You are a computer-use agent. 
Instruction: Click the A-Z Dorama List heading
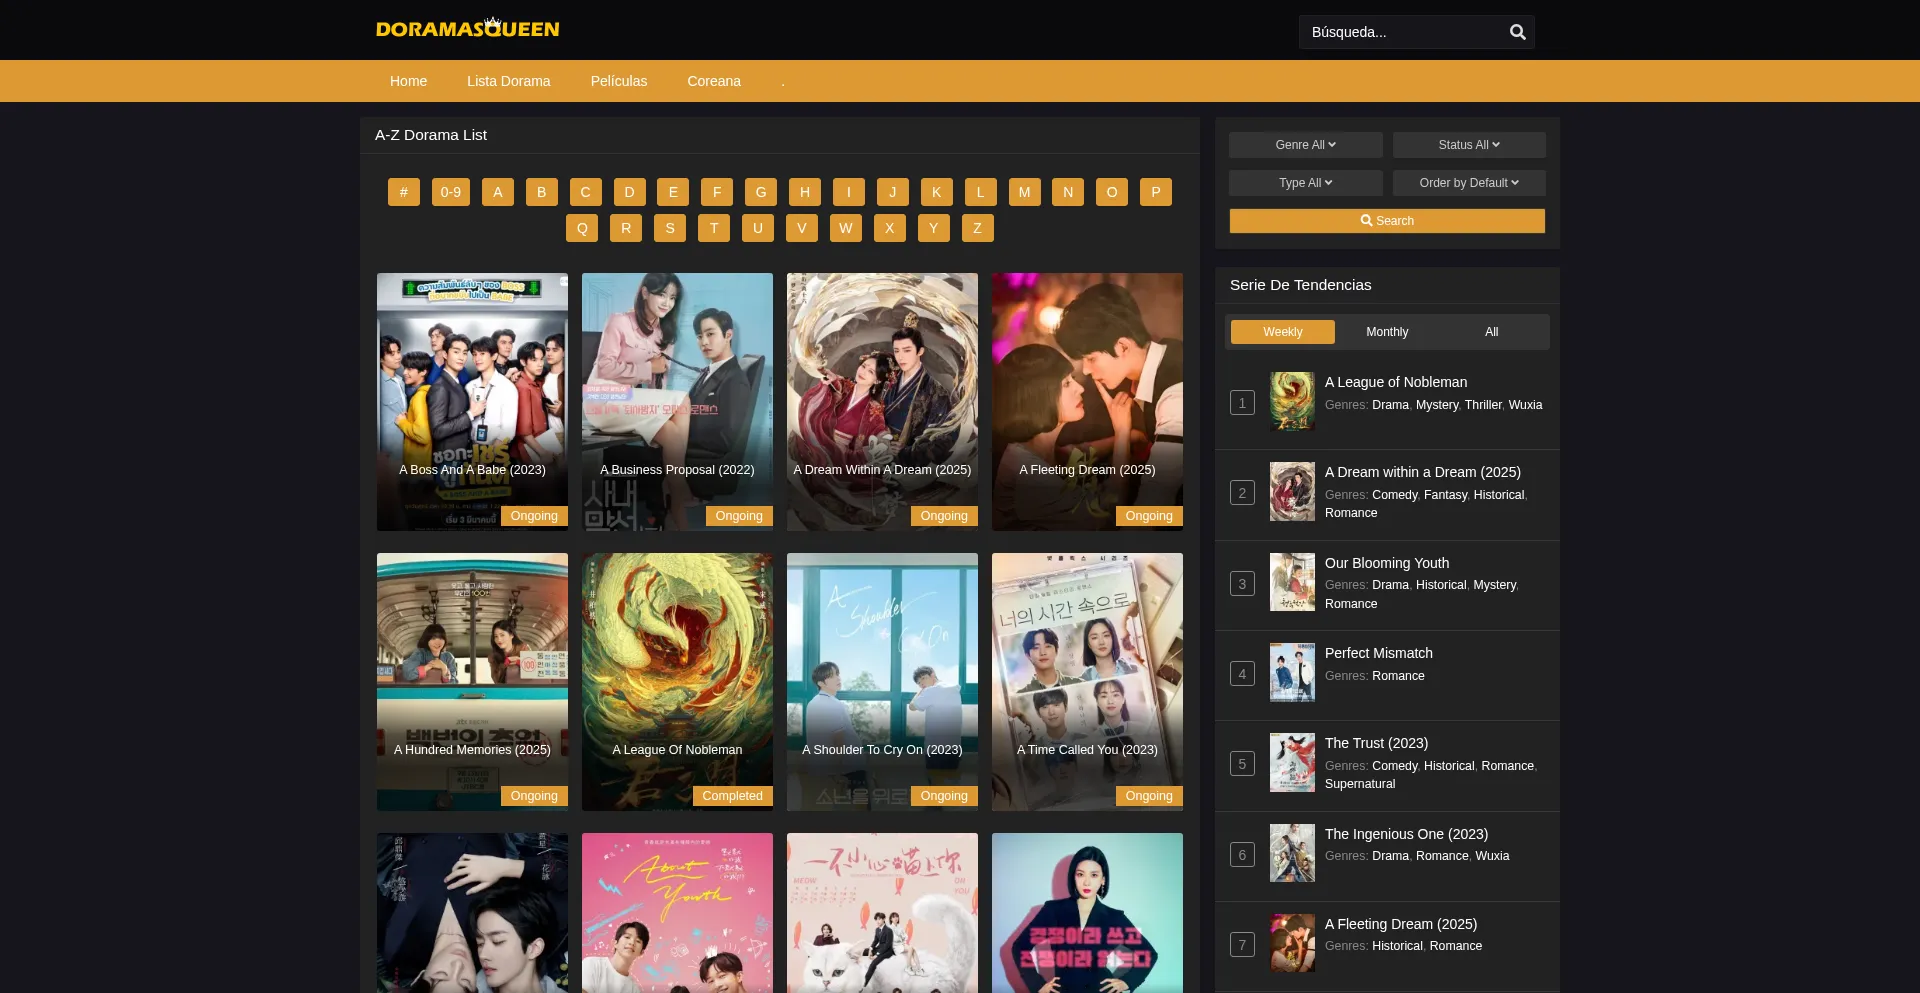pyautogui.click(x=431, y=135)
